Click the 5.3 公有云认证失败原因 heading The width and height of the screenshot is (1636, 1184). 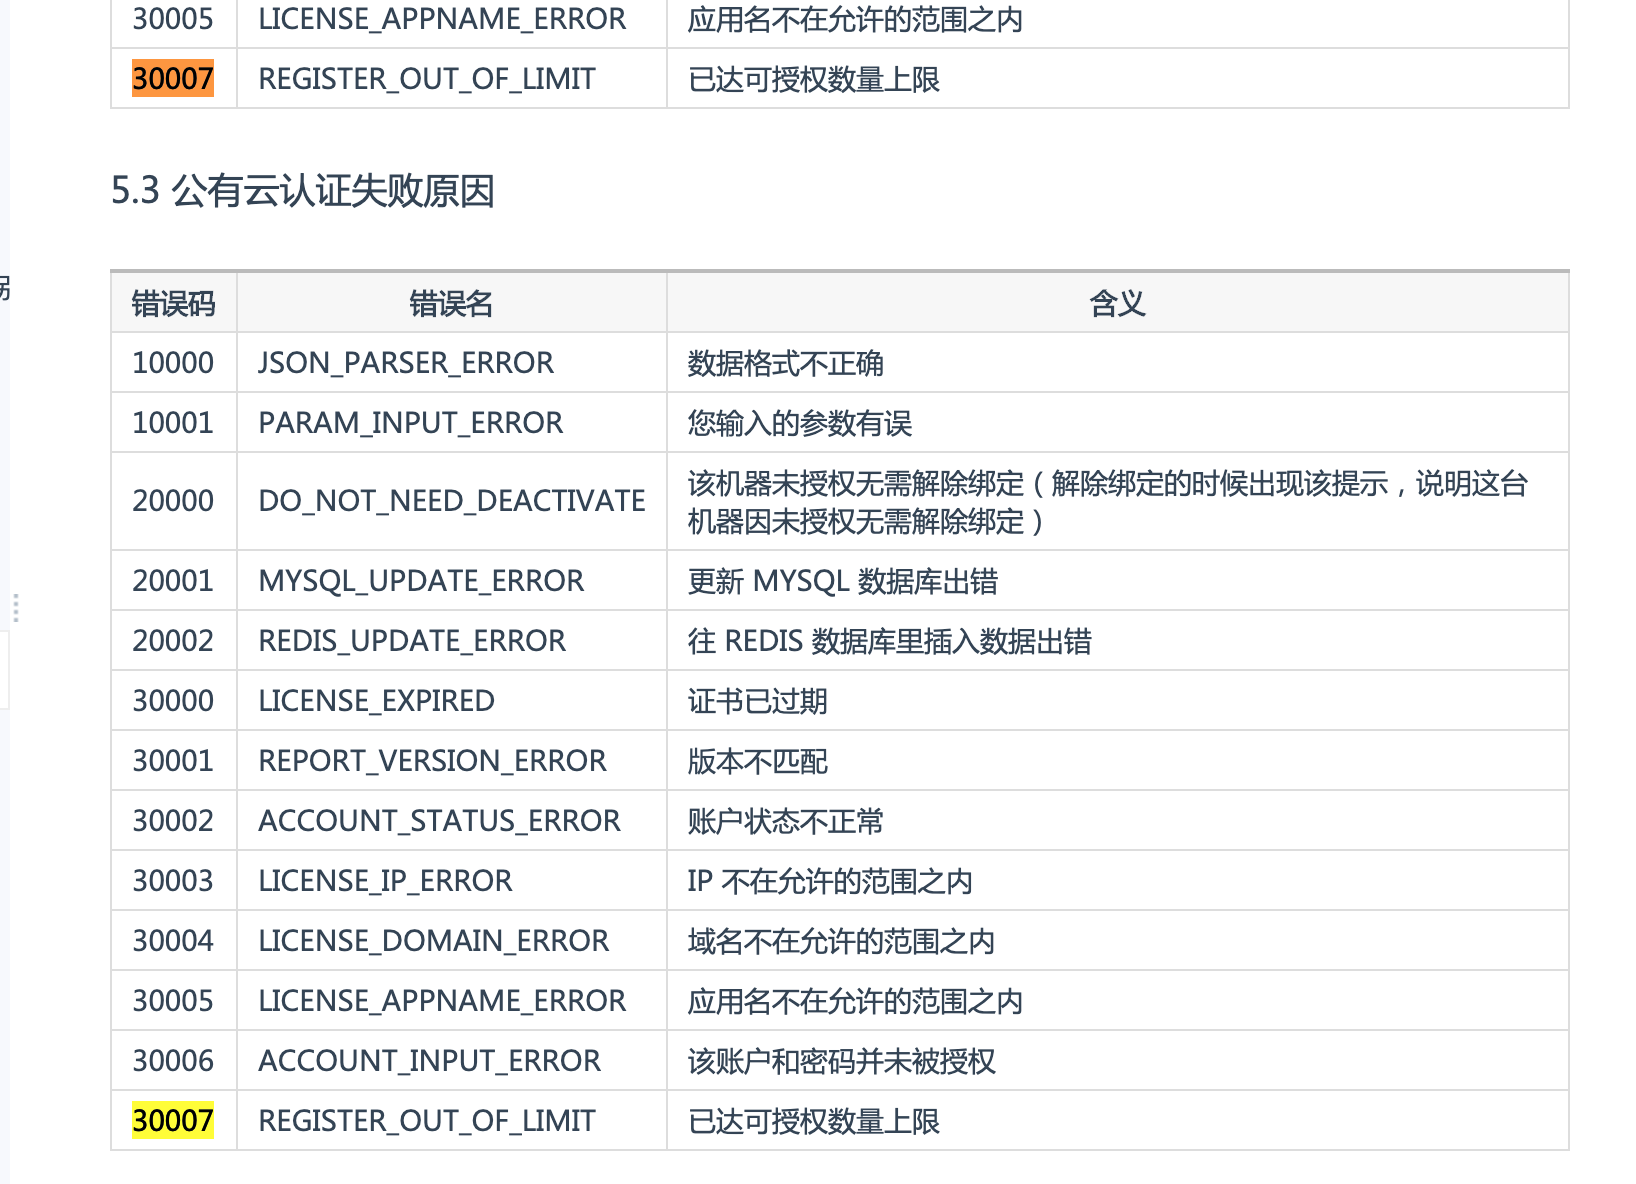[303, 190]
